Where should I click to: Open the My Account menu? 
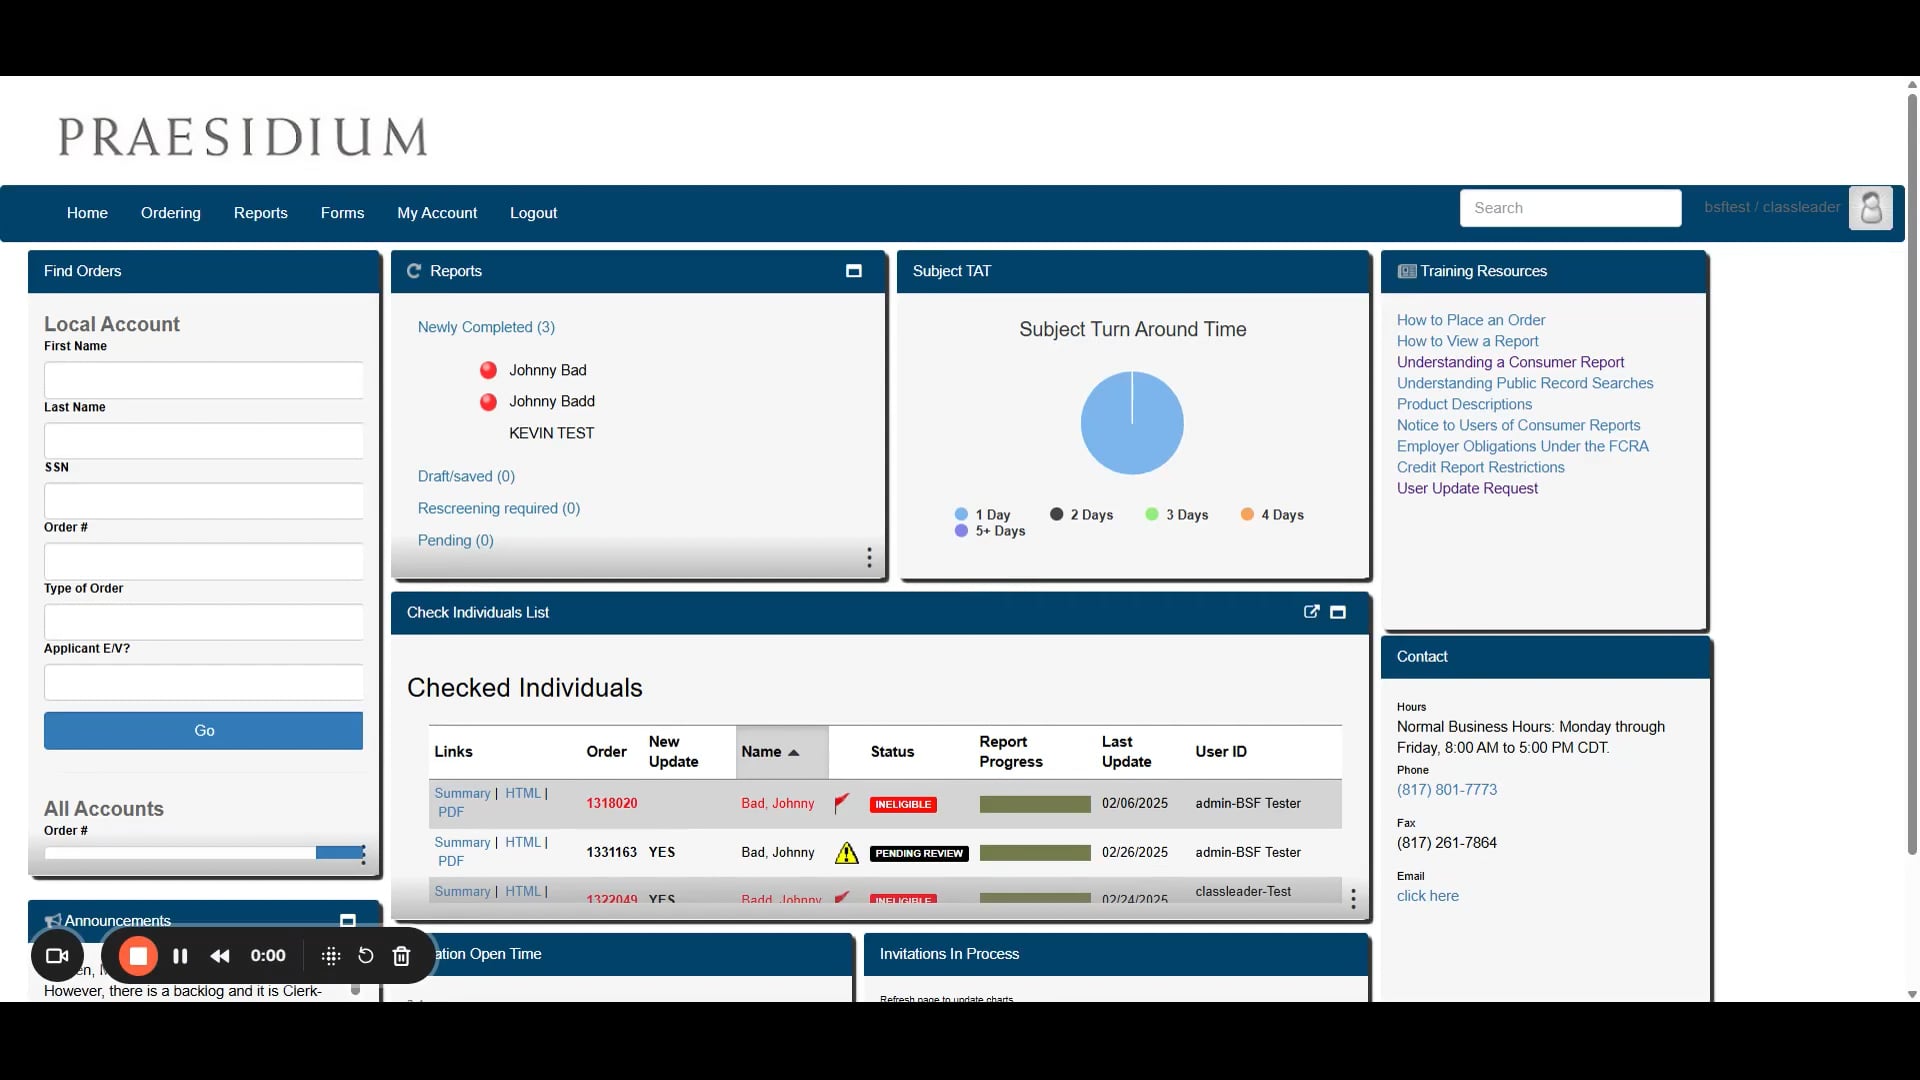436,213
